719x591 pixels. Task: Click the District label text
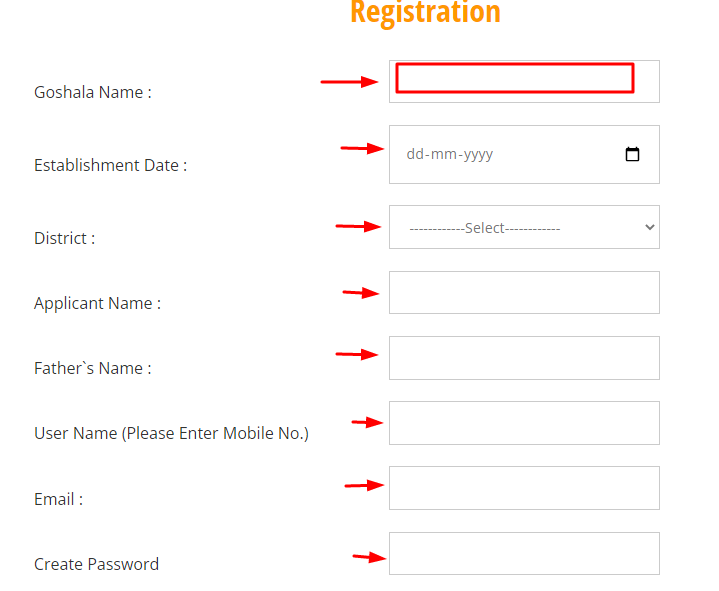coord(65,238)
